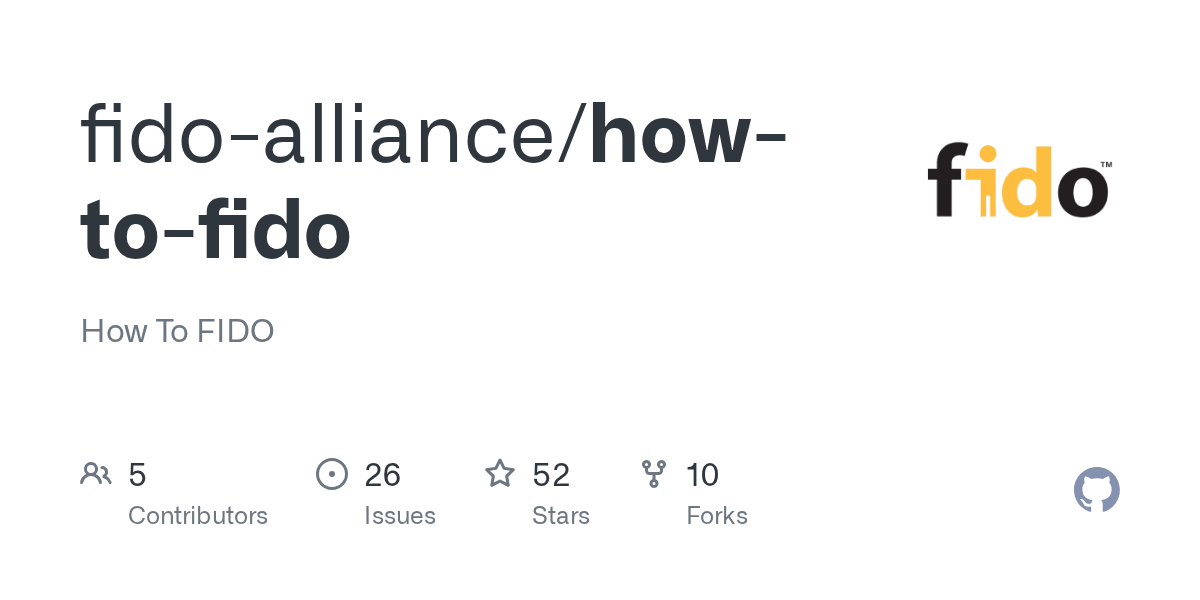Viewport: 1200px width, 600px height.
Task: Click the contributors people icon
Action: (96, 474)
